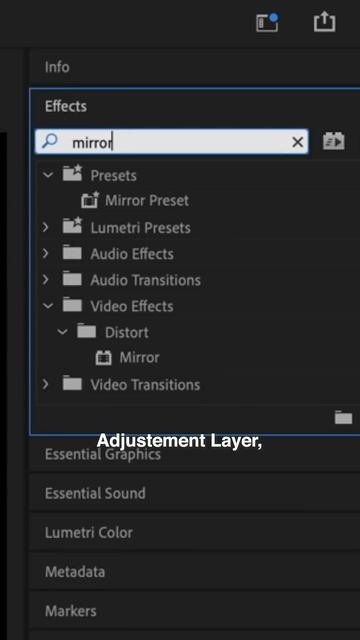
Task: Toggle the accelerated effects filter icon
Action: tap(333, 141)
